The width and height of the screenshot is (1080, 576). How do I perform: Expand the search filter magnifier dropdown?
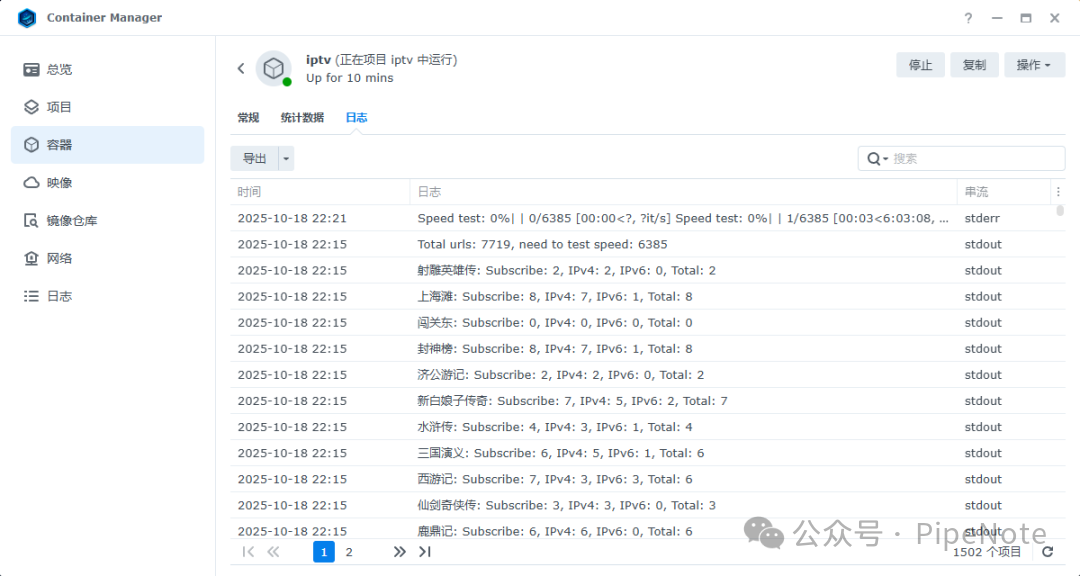pyautogui.click(x=877, y=158)
